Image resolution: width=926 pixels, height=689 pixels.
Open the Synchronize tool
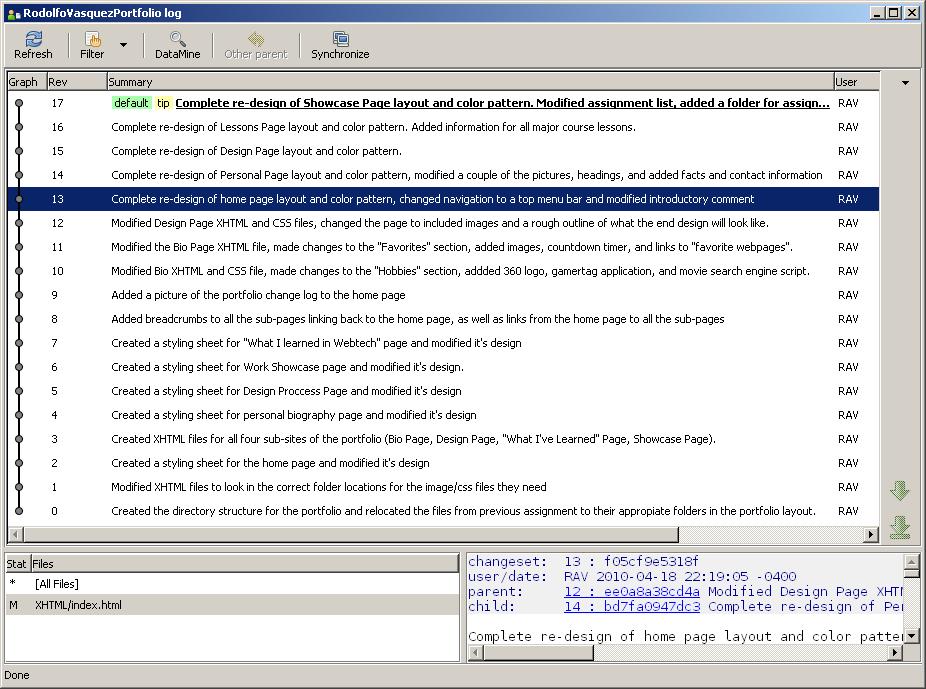point(340,45)
